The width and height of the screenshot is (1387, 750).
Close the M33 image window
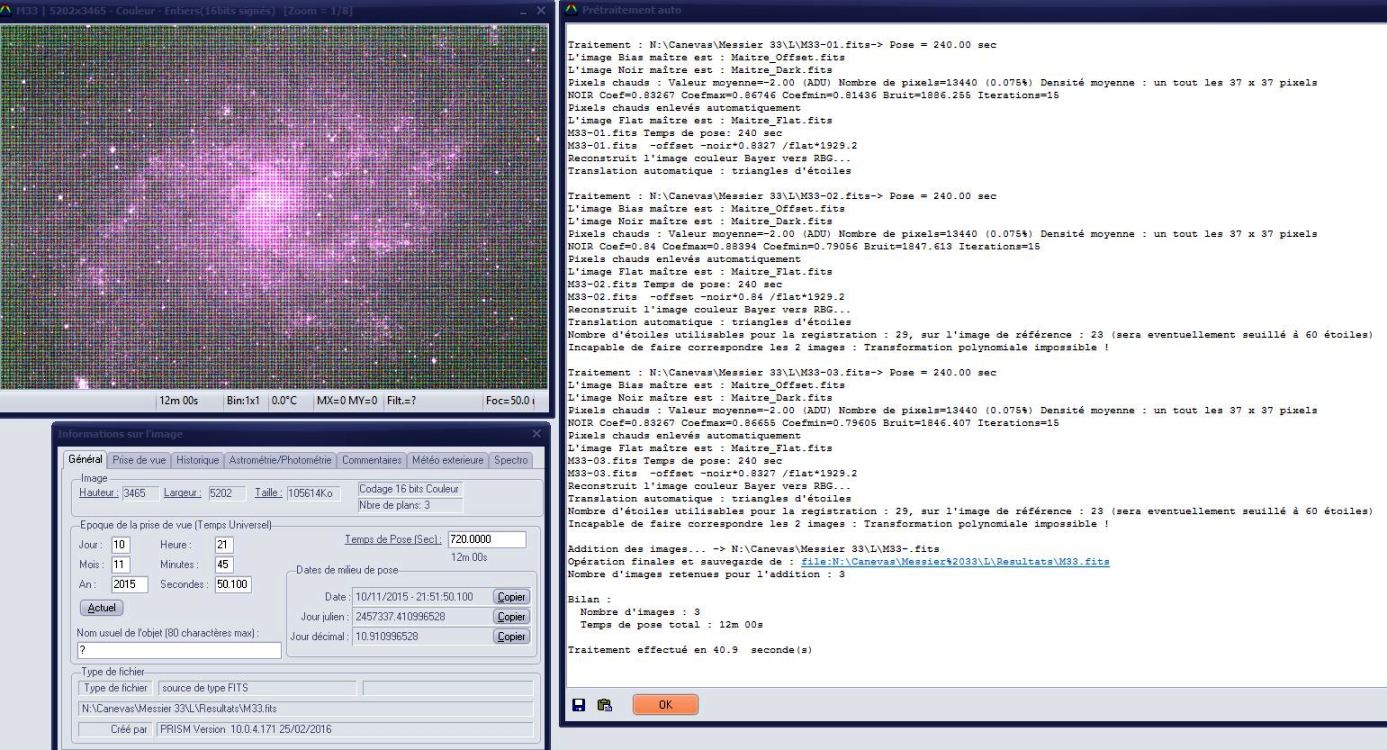pyautogui.click(x=543, y=9)
